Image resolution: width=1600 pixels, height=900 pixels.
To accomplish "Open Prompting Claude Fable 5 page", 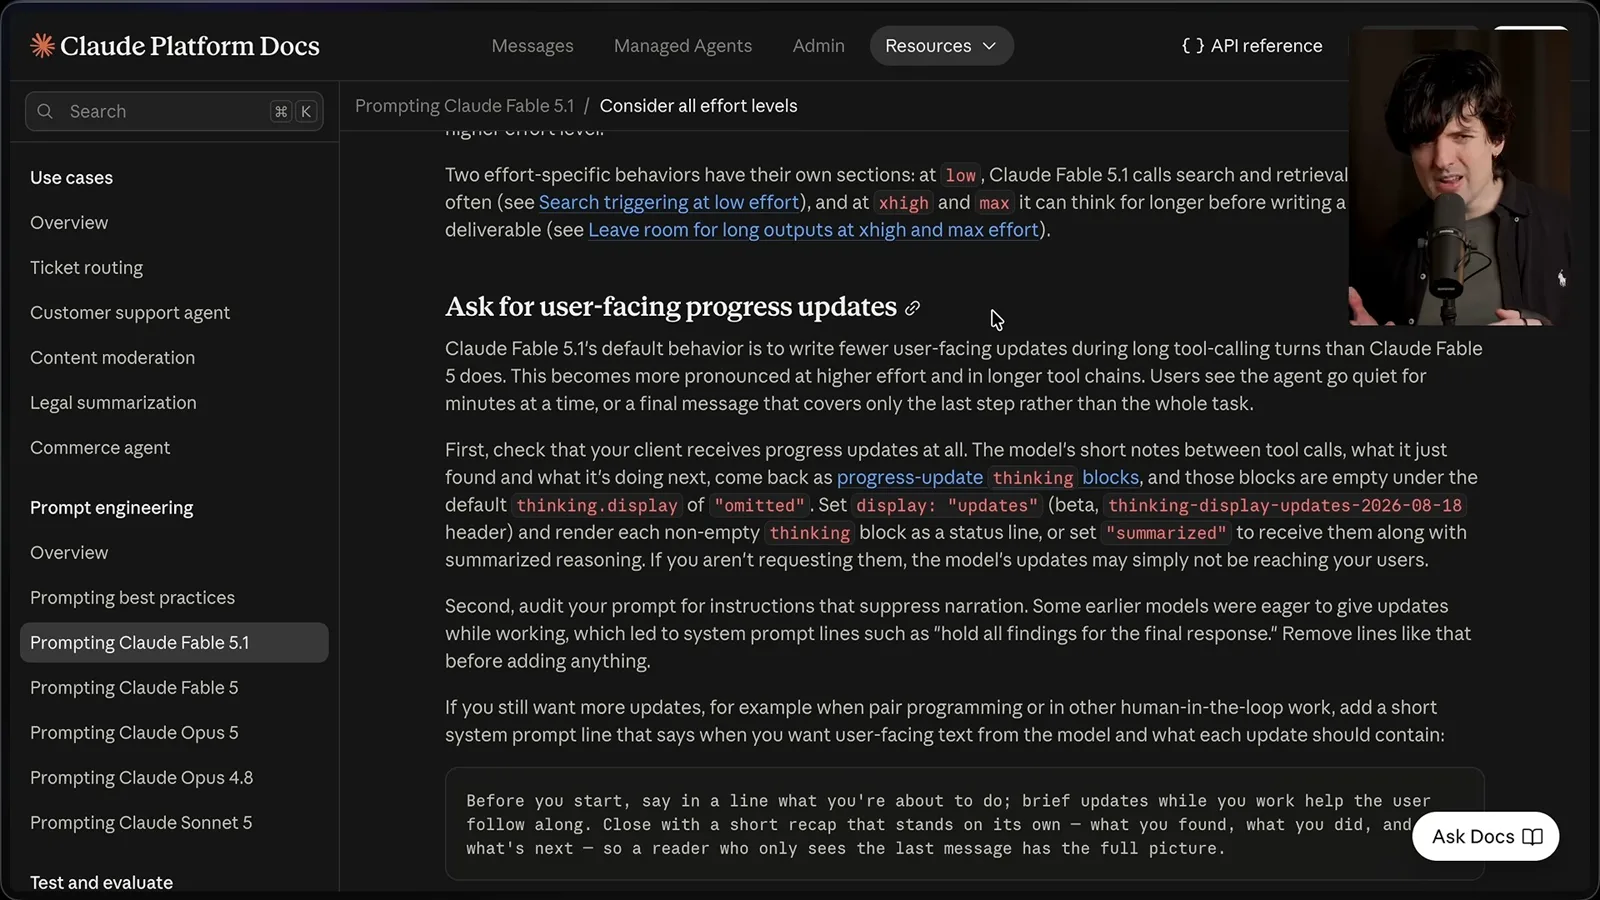I will point(134,688).
